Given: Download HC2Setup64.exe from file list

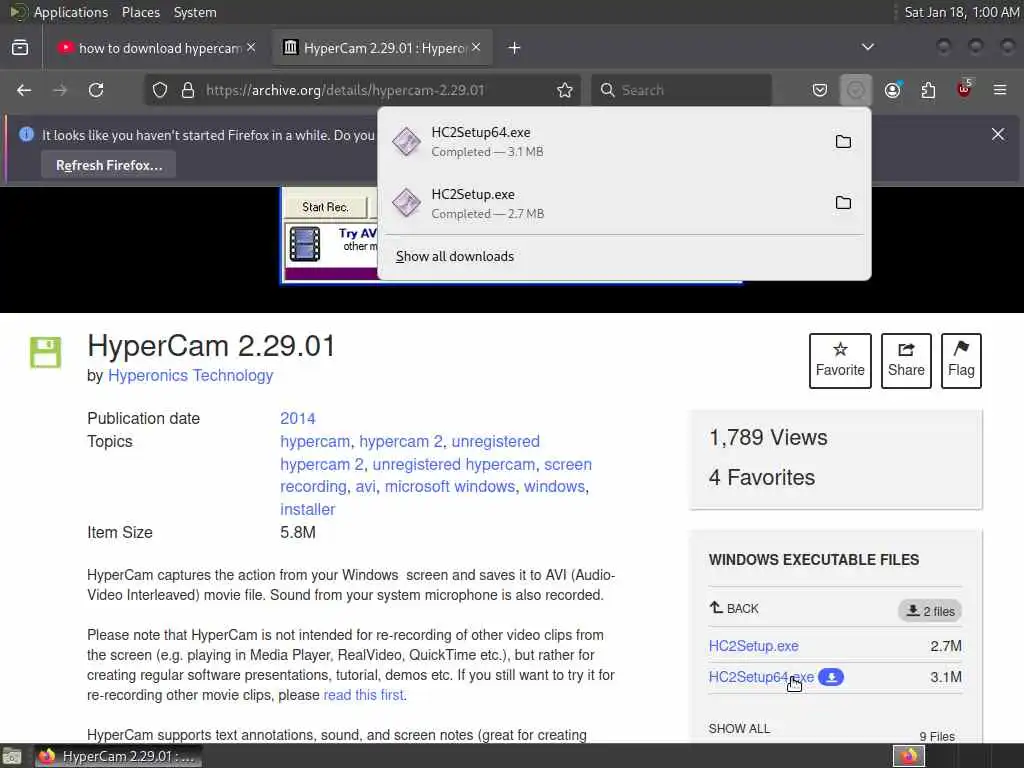Looking at the screenshot, I should (761, 677).
